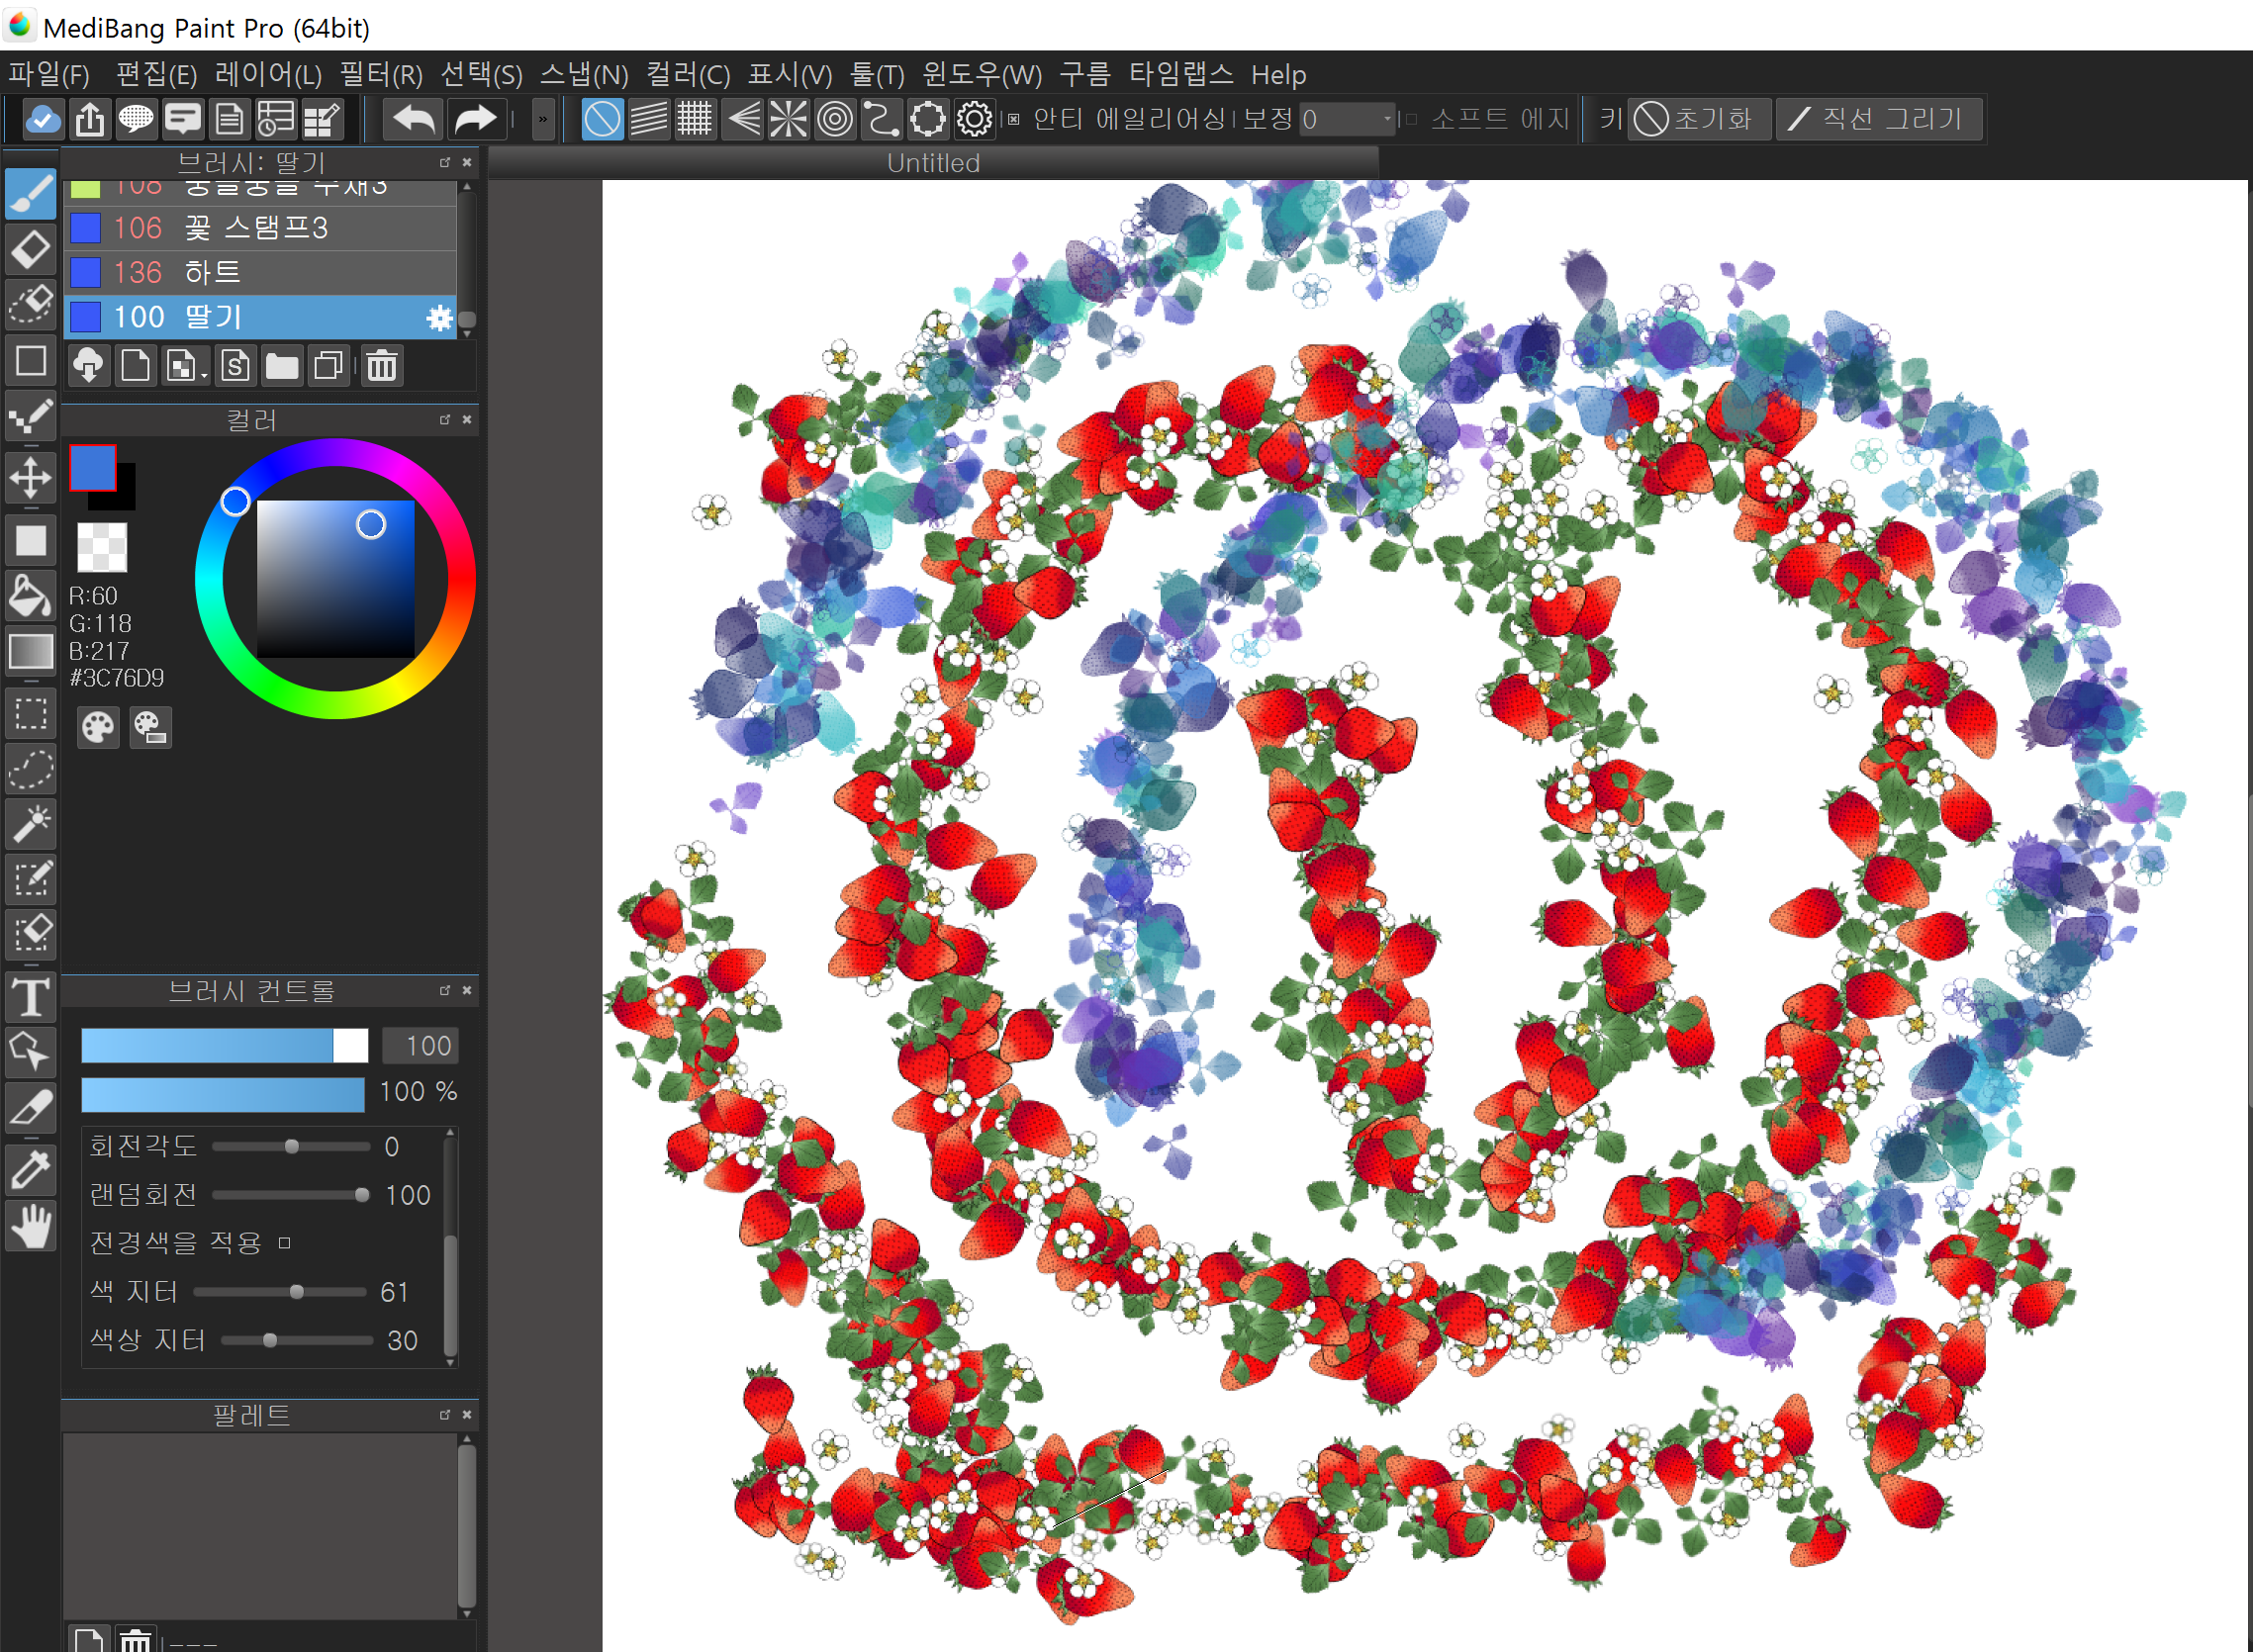Close the 컬러 panel

coord(467,419)
